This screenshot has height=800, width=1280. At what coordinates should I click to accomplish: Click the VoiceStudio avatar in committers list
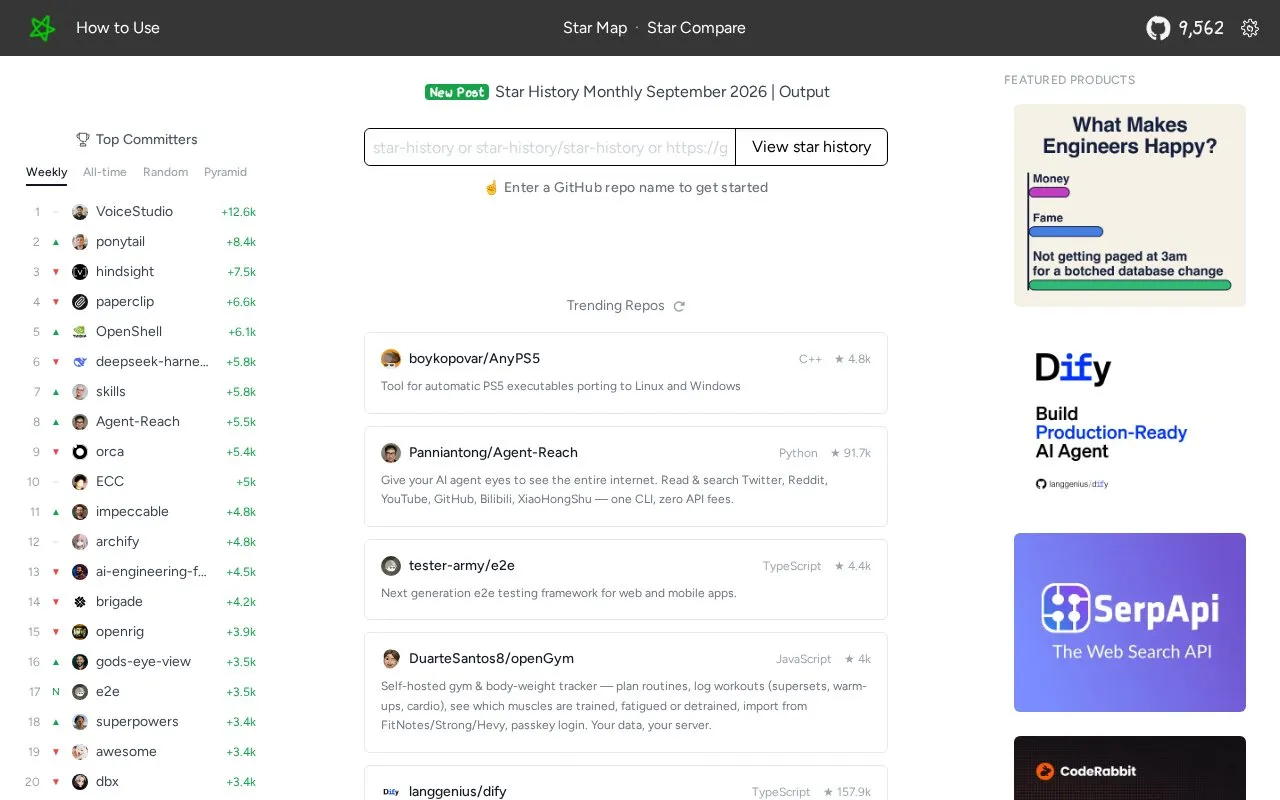tap(80, 212)
